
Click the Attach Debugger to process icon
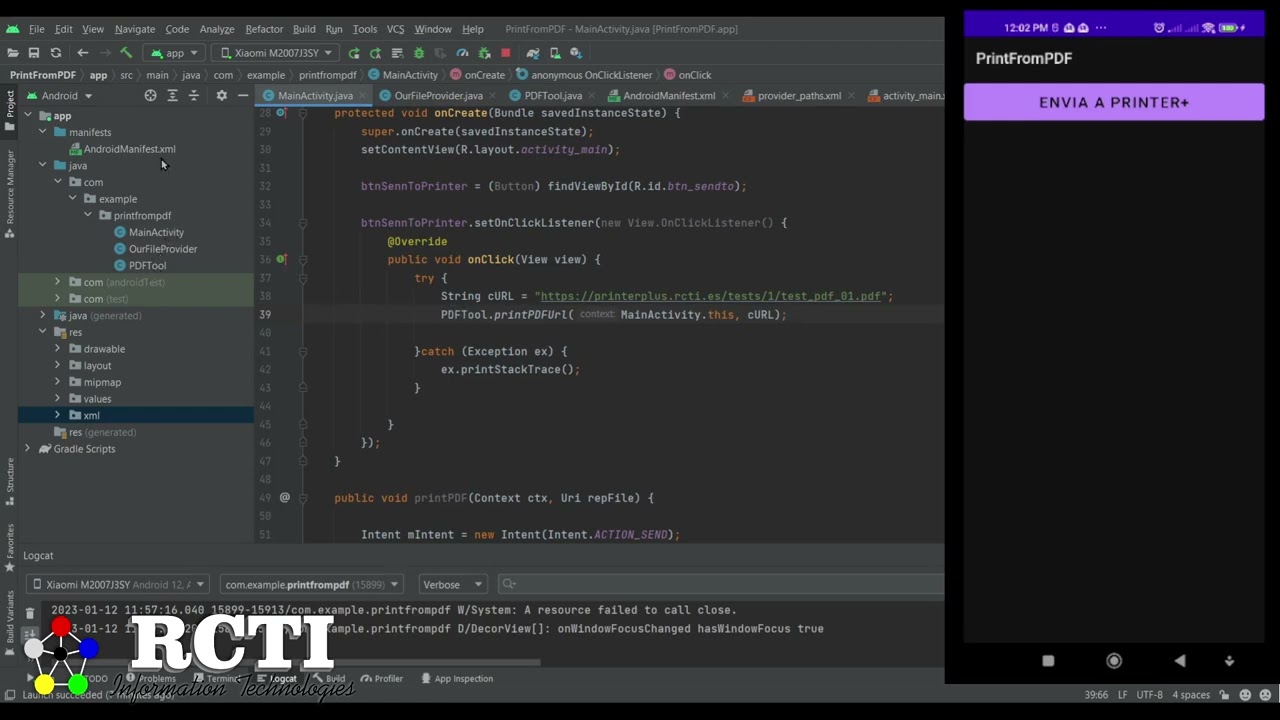(484, 53)
